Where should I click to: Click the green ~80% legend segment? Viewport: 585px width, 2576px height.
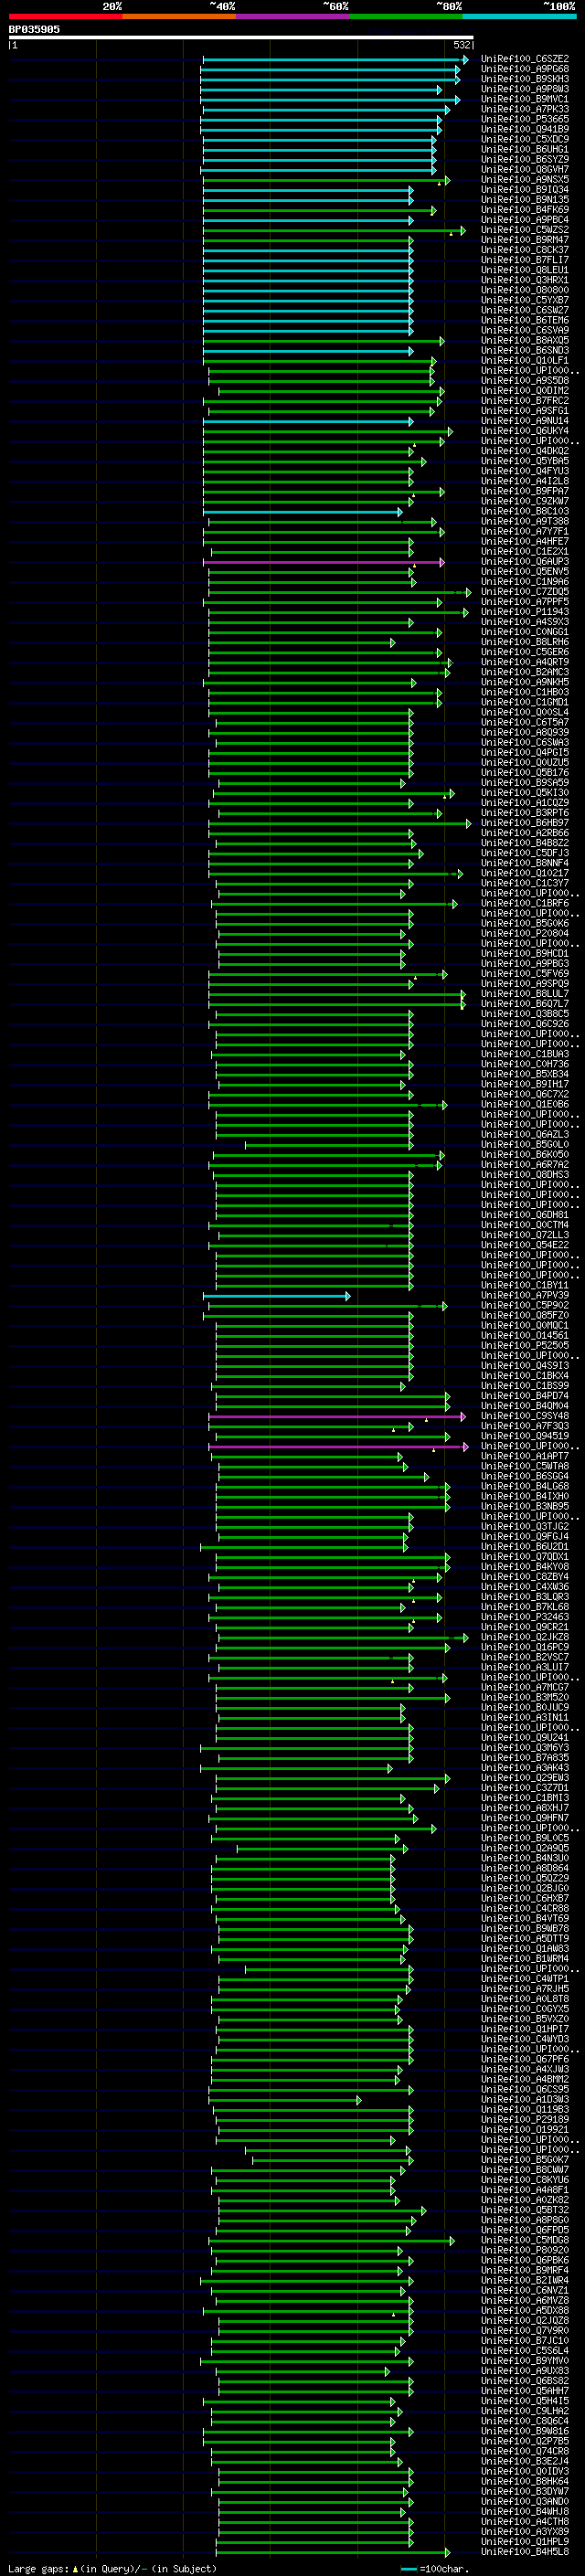406,16
